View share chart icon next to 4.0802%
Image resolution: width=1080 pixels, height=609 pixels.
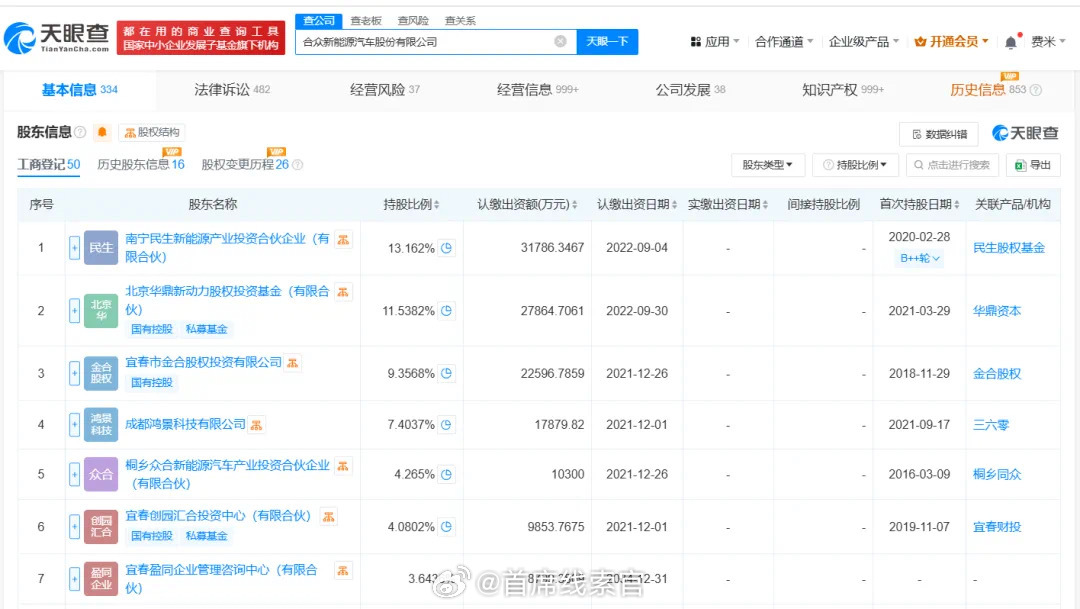coord(446,526)
